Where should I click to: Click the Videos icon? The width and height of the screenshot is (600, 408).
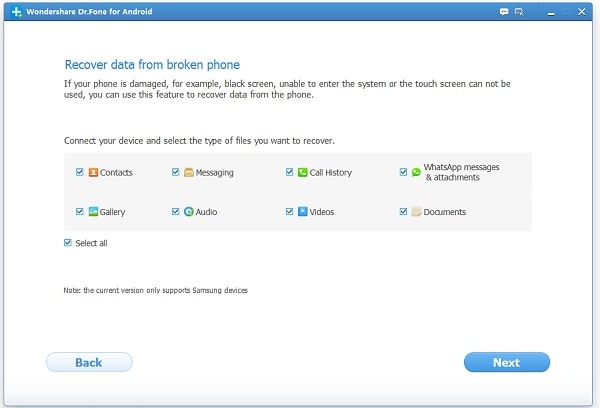pos(302,212)
